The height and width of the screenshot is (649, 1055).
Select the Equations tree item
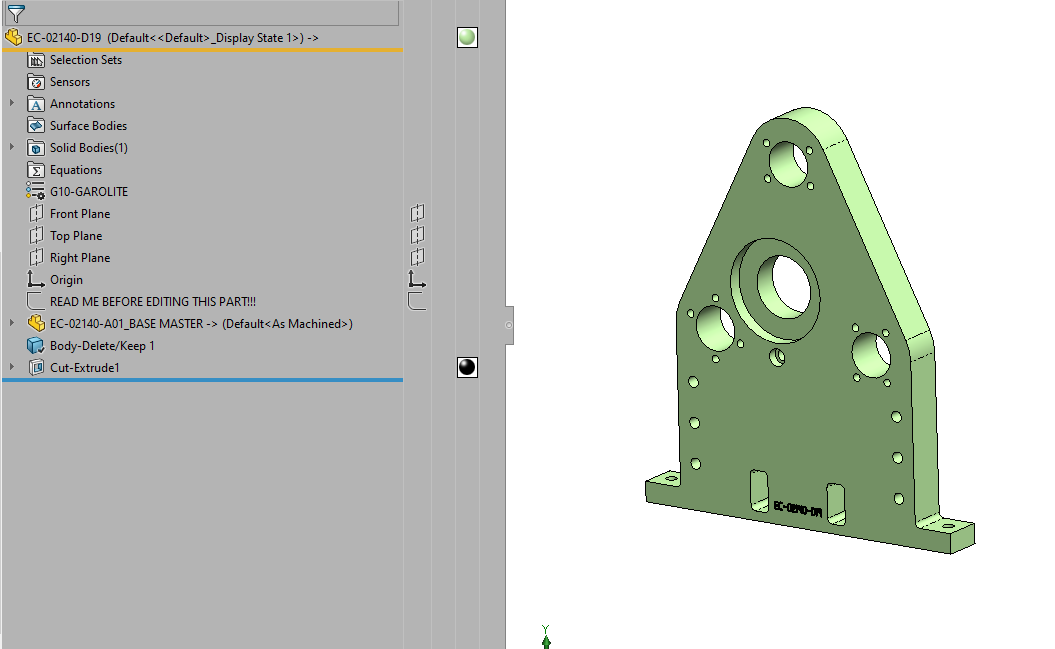click(x=76, y=170)
